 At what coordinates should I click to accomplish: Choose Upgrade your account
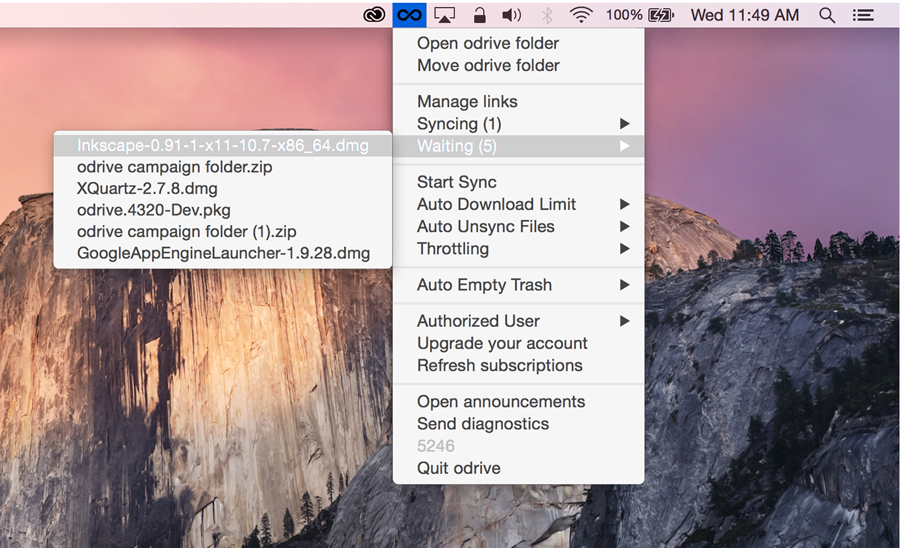[x=518, y=343]
